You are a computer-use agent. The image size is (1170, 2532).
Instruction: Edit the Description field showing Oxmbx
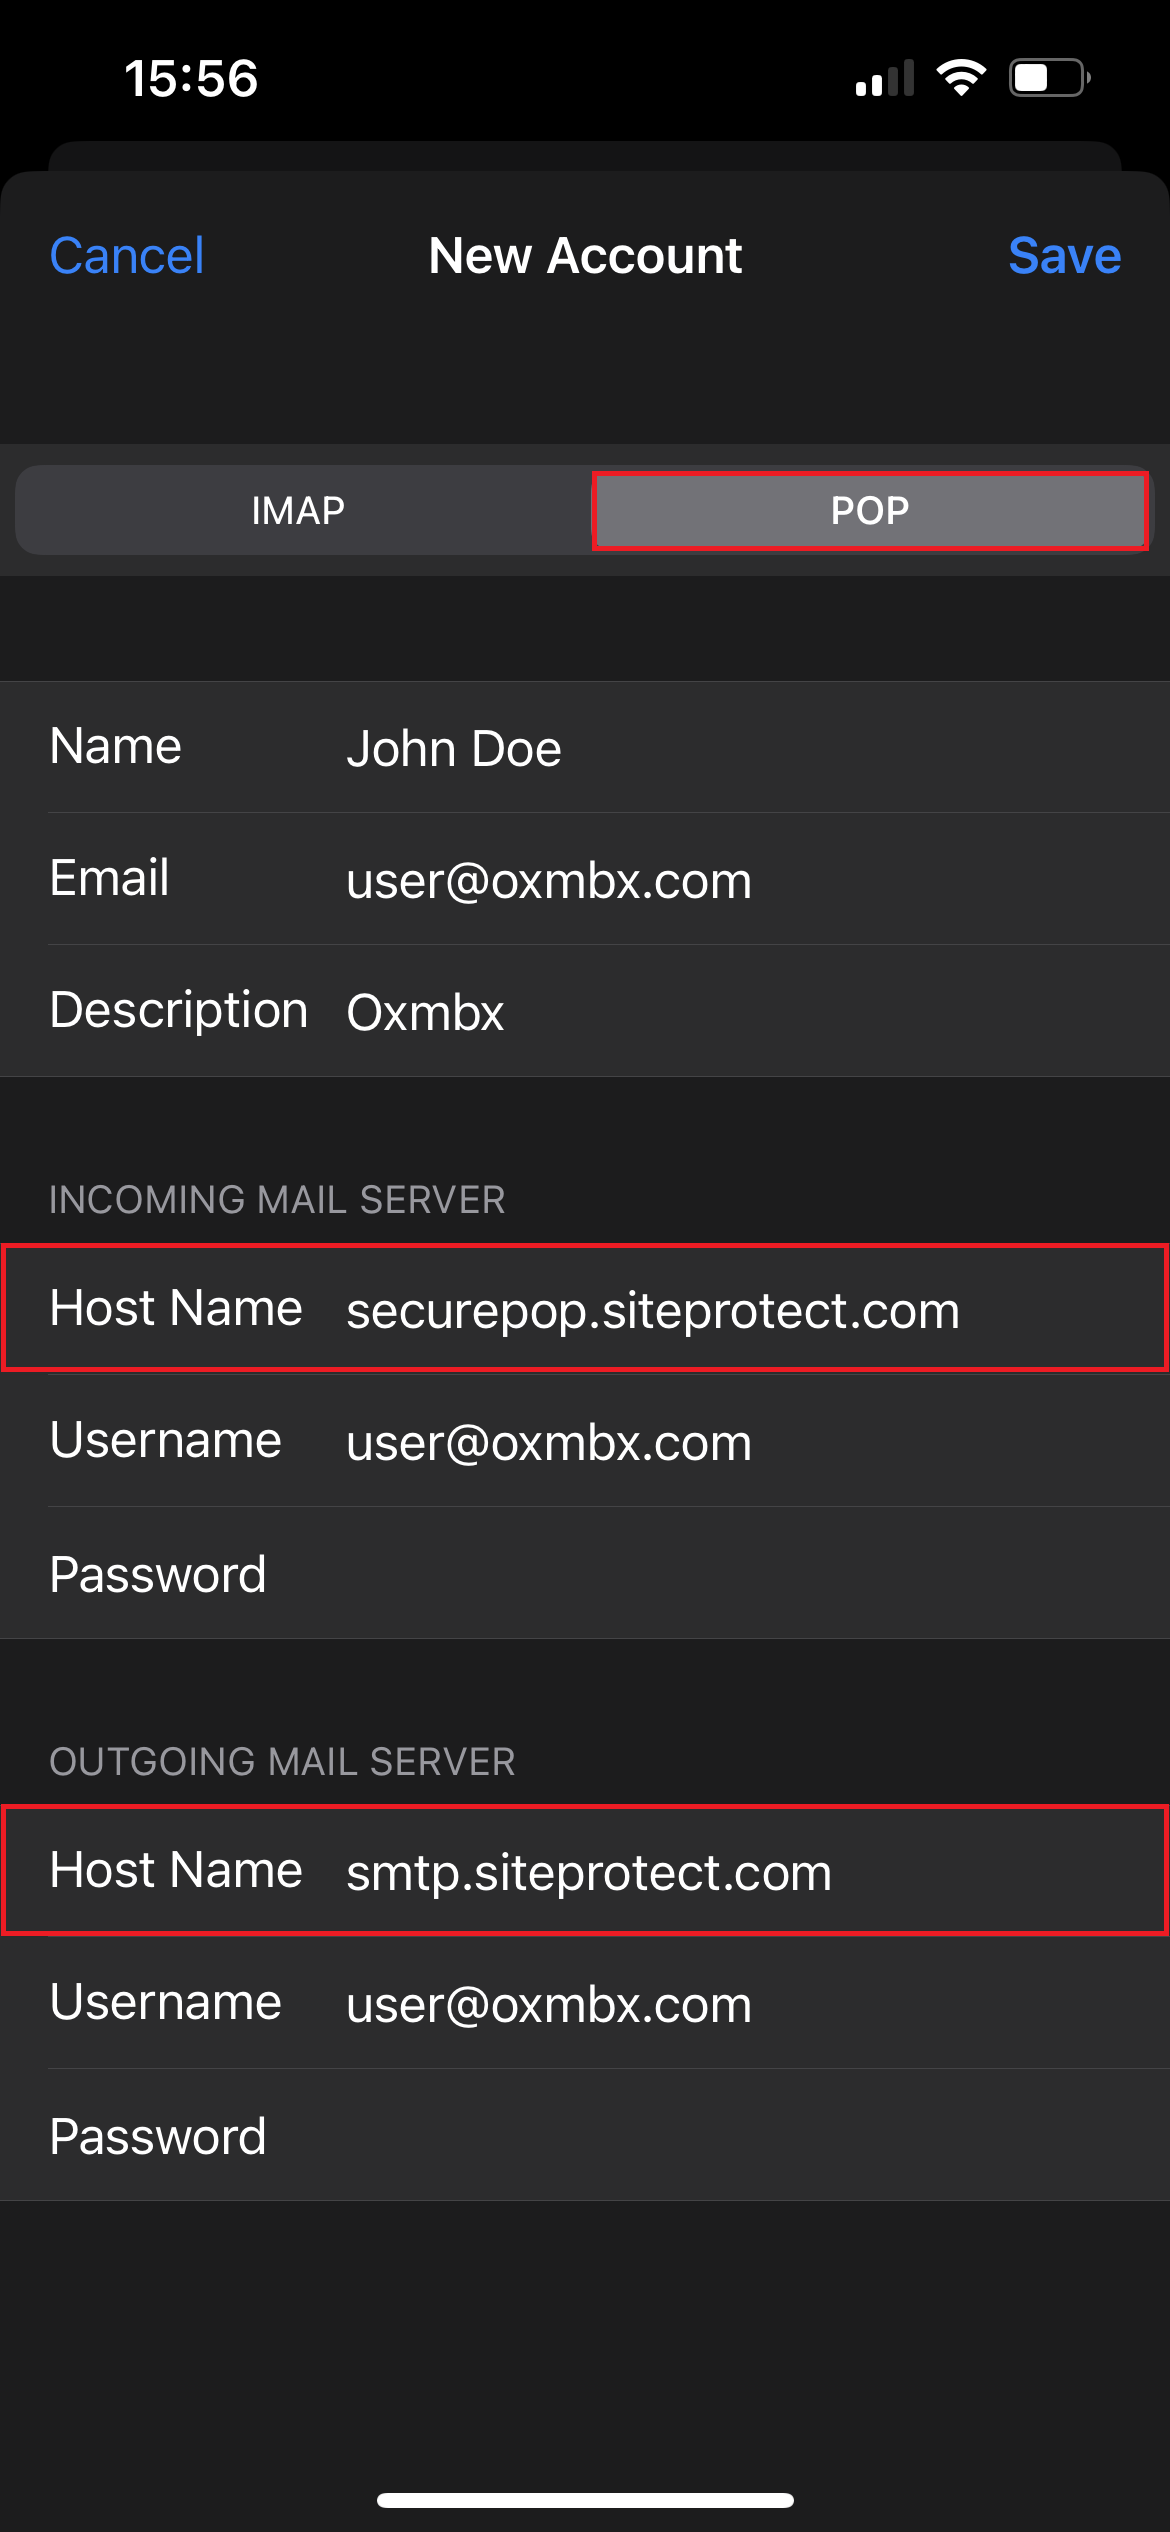point(700,1012)
